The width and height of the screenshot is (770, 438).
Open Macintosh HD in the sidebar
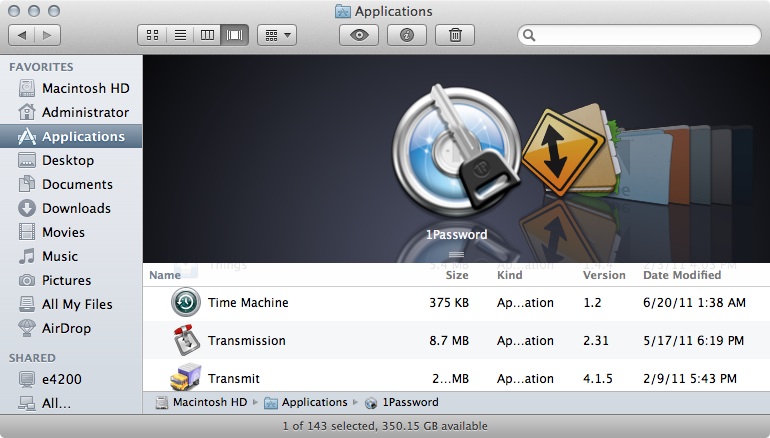click(71, 88)
